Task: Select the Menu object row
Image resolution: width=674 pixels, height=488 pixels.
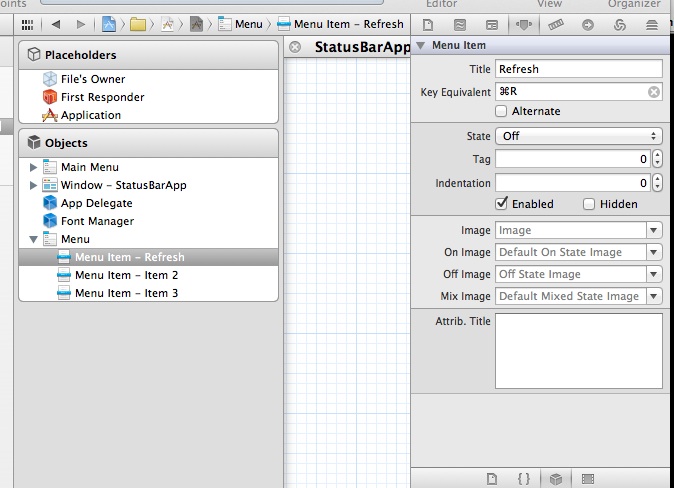Action: (x=148, y=239)
